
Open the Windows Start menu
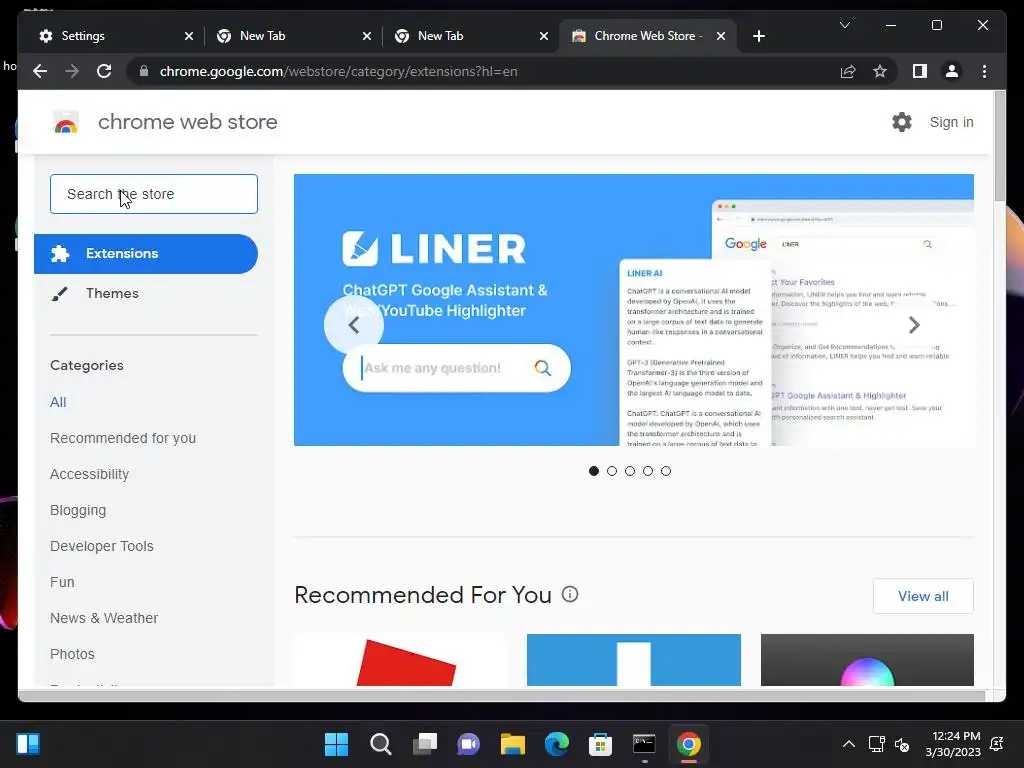tap(336, 744)
